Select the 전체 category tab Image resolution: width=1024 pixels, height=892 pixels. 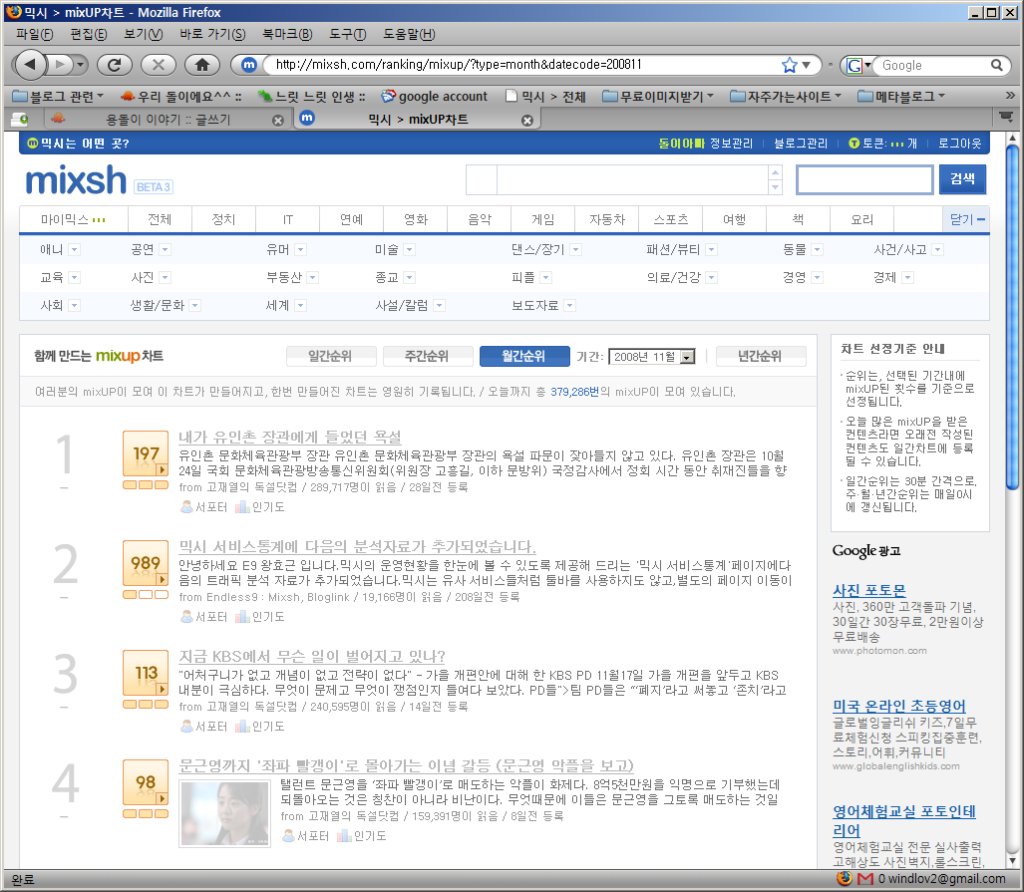159,219
